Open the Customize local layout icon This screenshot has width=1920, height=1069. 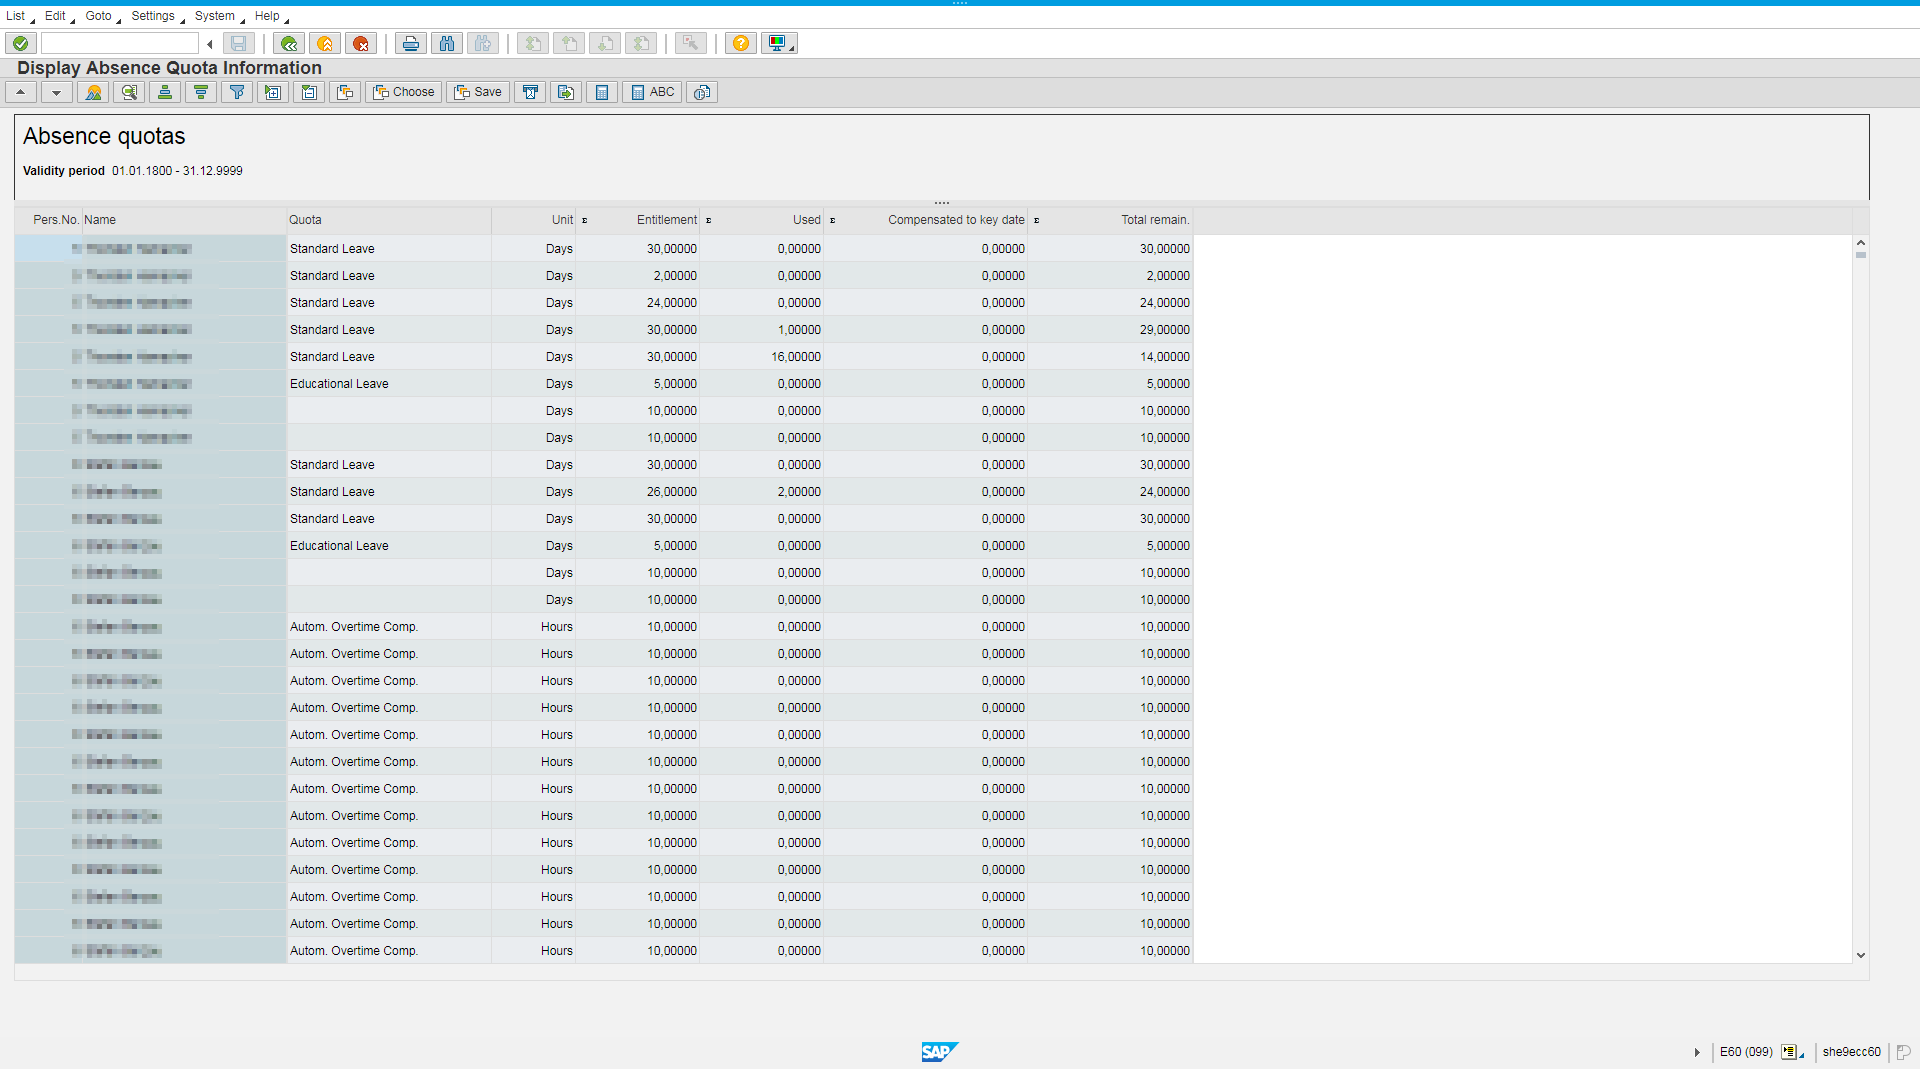(778, 43)
